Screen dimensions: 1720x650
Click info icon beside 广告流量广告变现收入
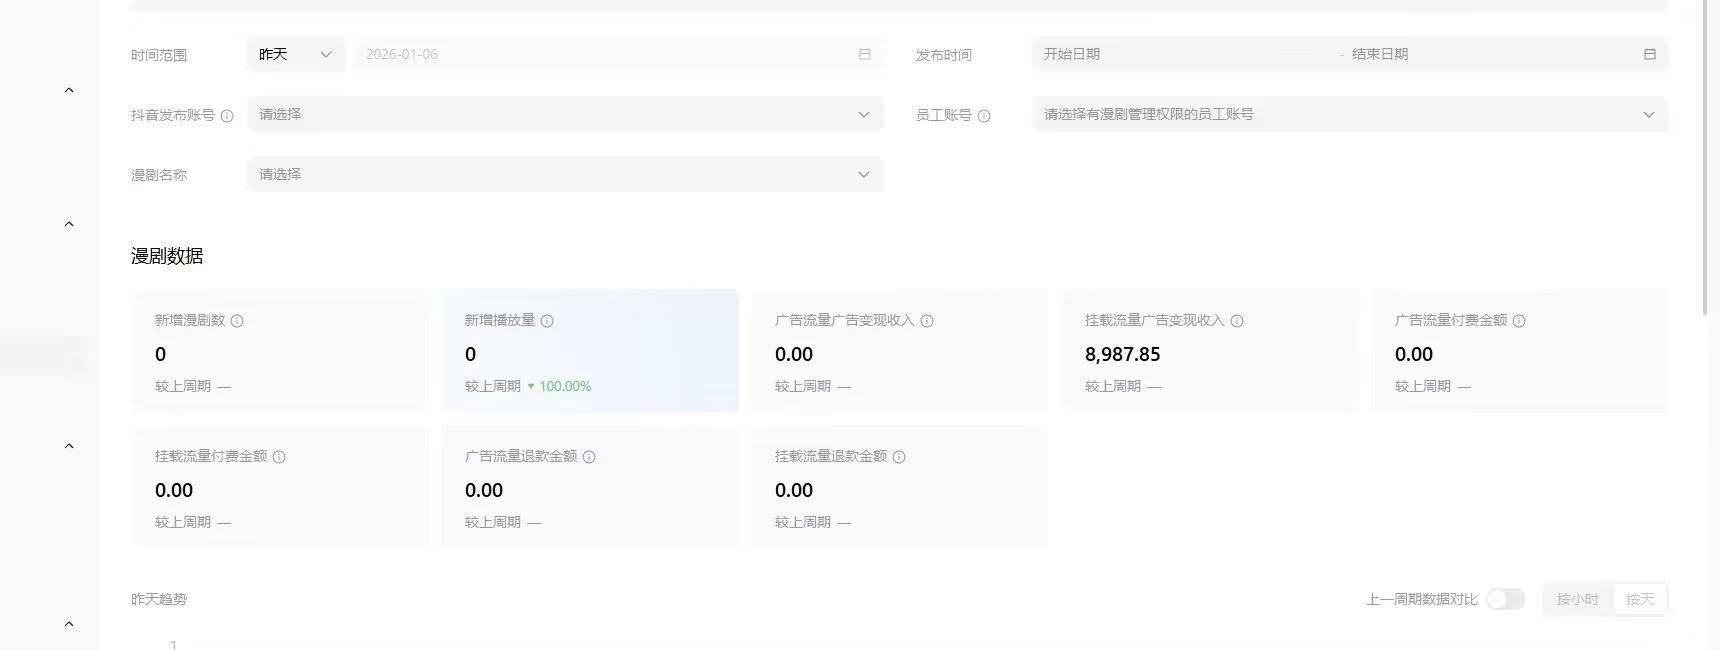[927, 321]
